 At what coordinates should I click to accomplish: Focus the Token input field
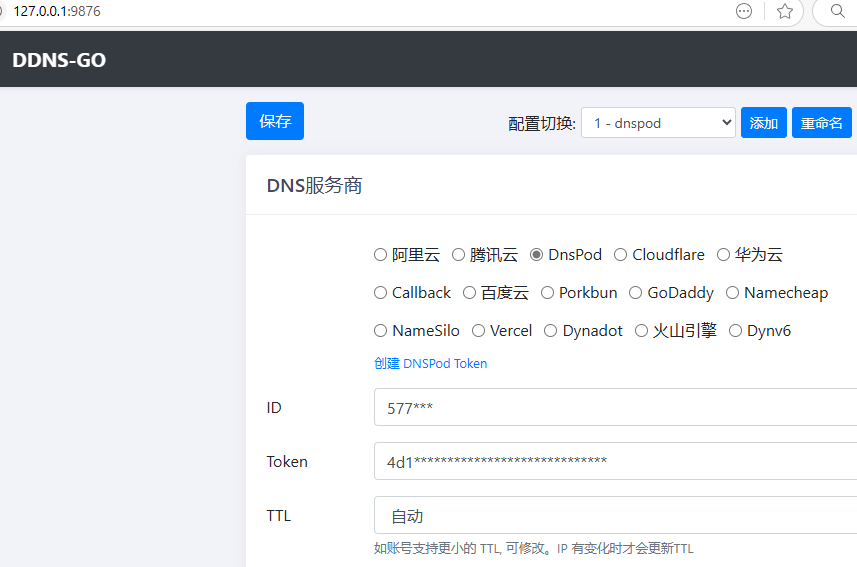point(615,461)
